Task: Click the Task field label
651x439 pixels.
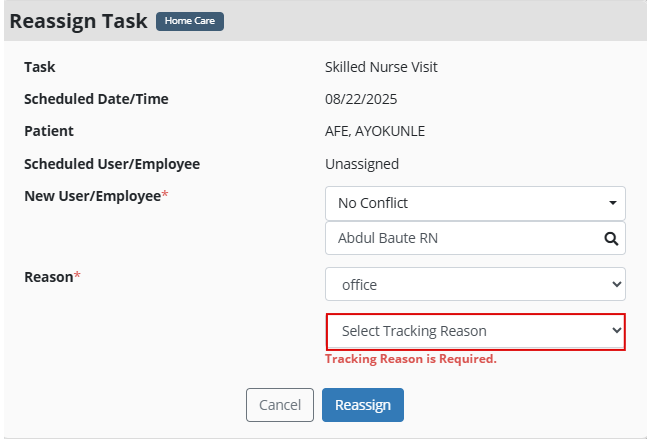Action: [40, 67]
